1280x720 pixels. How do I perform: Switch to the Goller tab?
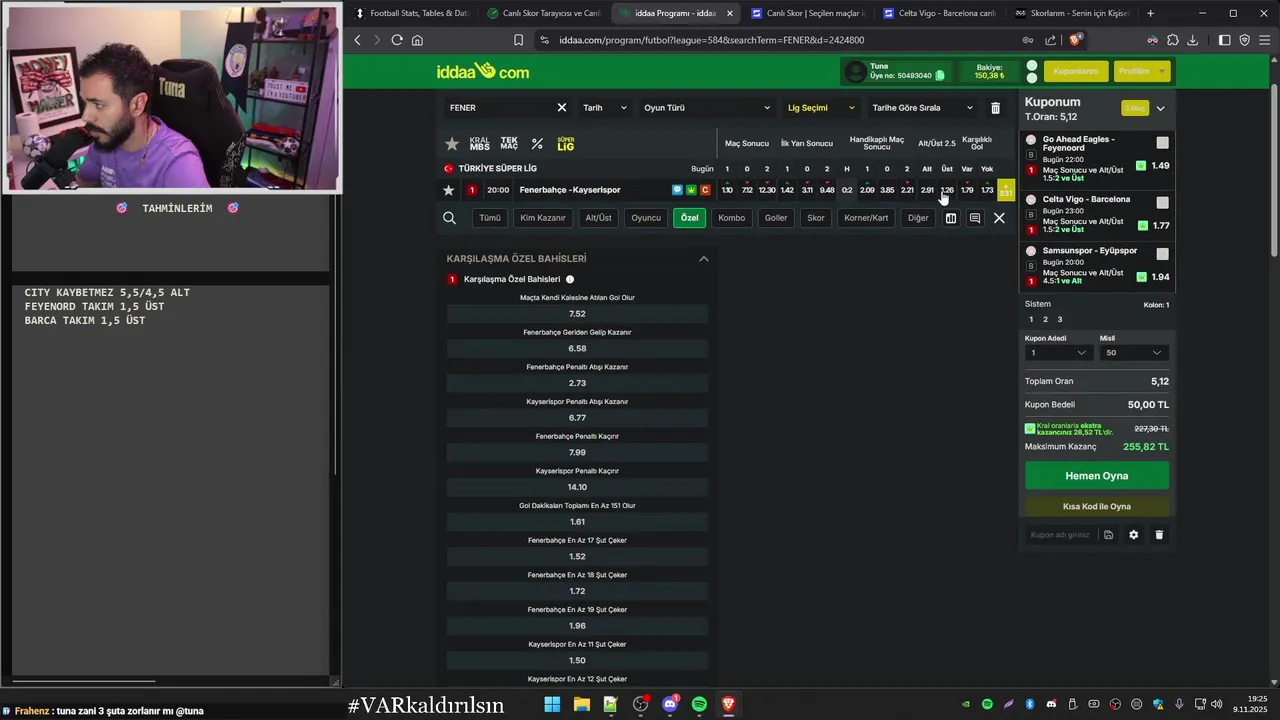point(776,218)
